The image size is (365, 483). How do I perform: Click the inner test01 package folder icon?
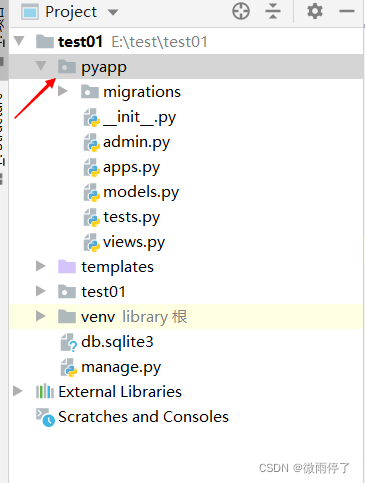(67, 291)
